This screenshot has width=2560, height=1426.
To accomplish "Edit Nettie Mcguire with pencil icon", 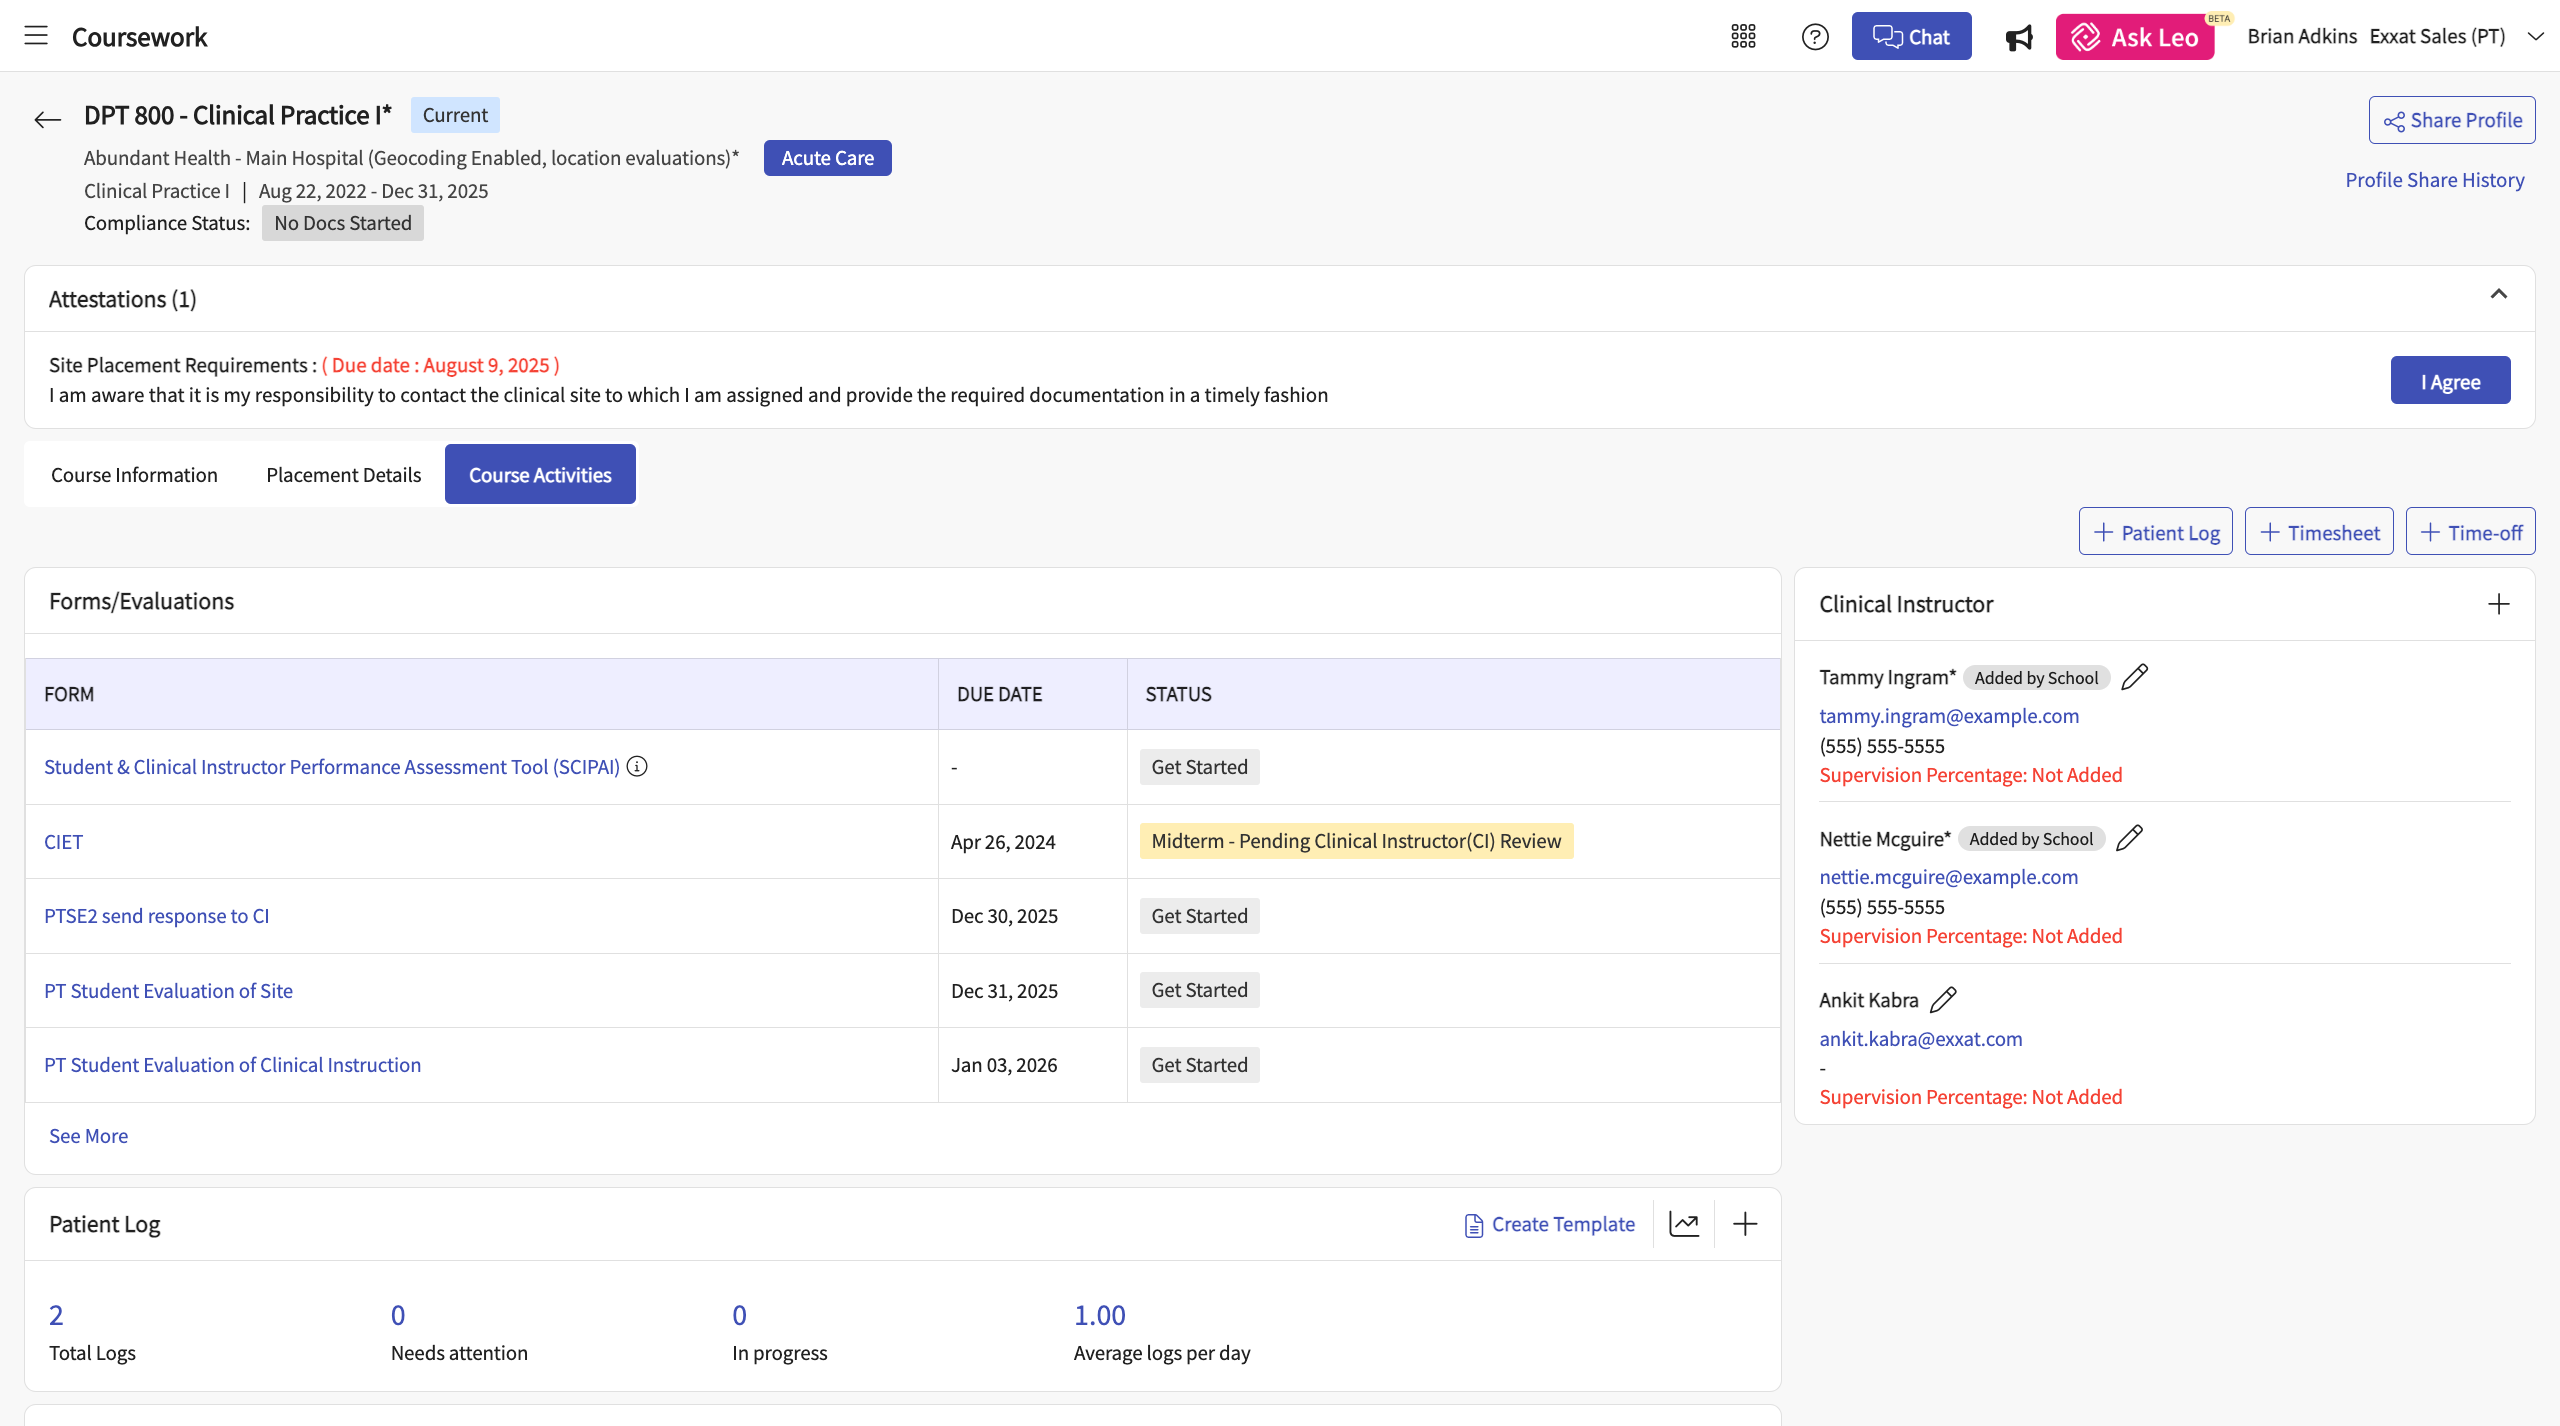I will (x=2129, y=838).
